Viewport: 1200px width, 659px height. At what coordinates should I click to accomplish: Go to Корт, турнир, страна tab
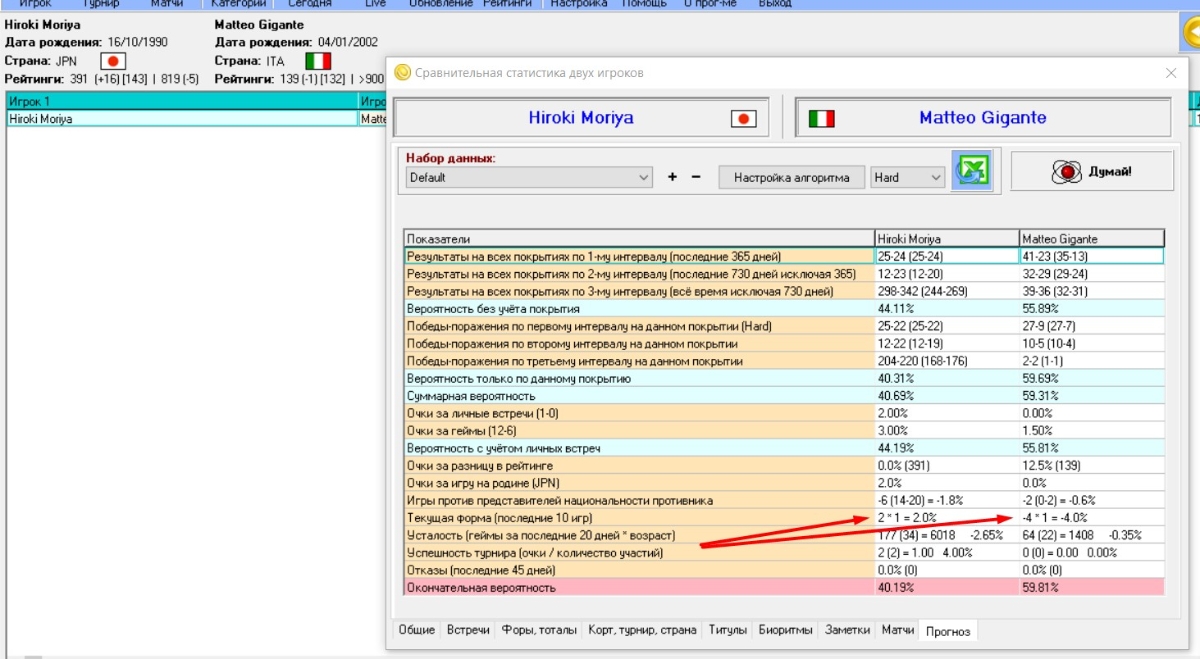pyautogui.click(x=643, y=630)
